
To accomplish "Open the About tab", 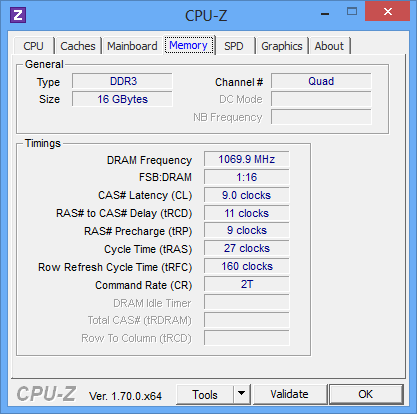I will pyautogui.click(x=329, y=46).
